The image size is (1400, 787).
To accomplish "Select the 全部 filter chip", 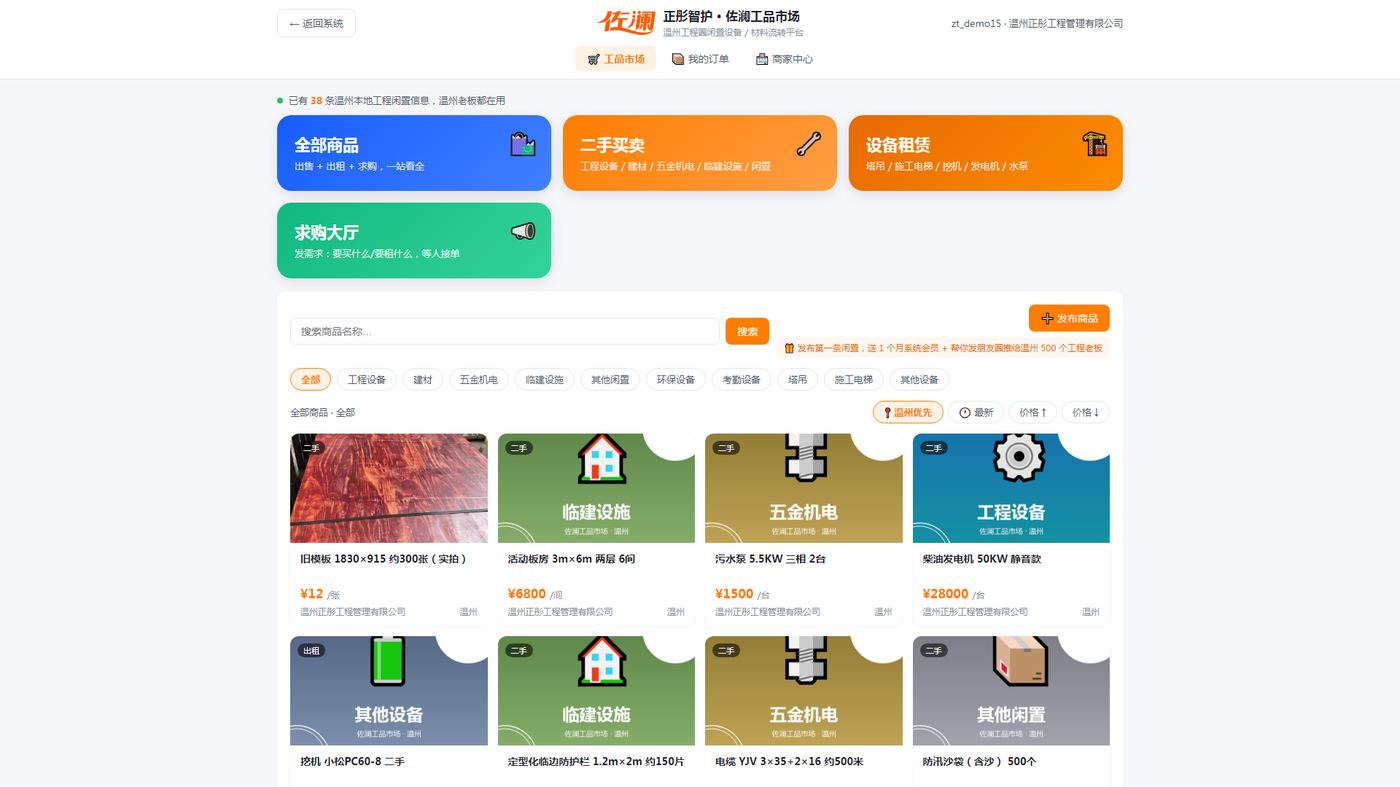I will point(311,380).
